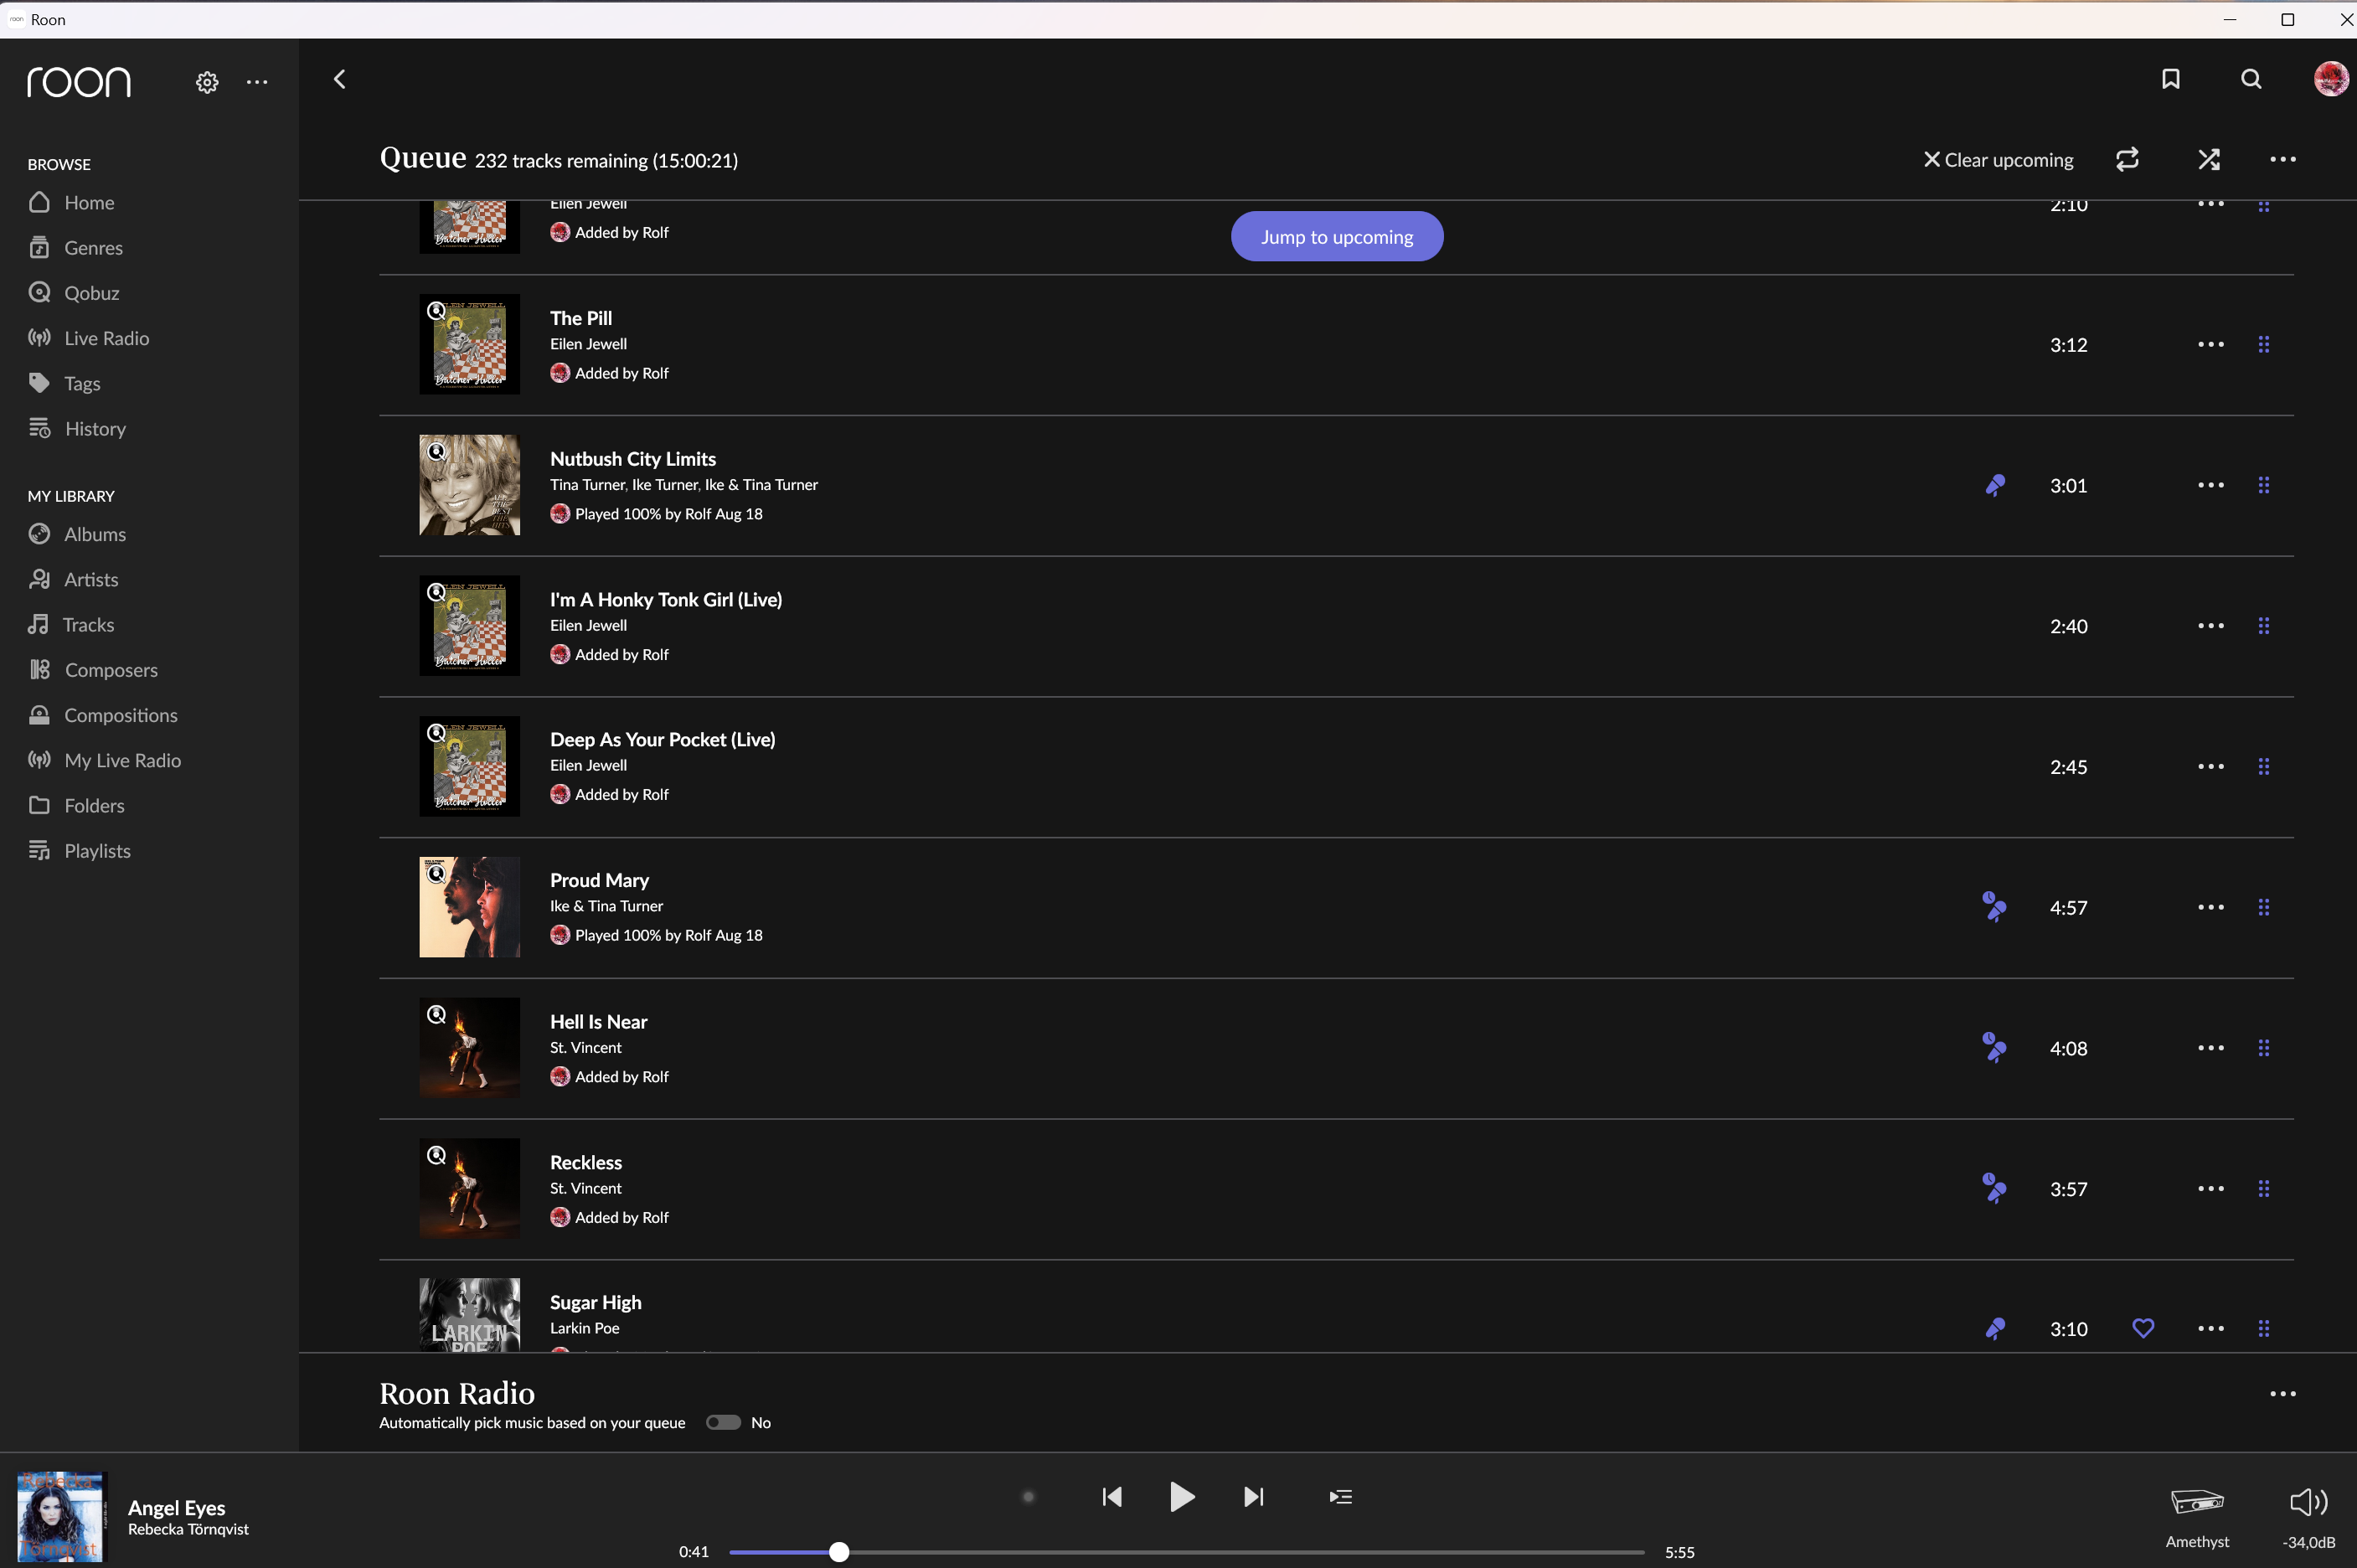The width and height of the screenshot is (2357, 1568).
Task: Open more options for The Pill
Action: [x=2211, y=345]
